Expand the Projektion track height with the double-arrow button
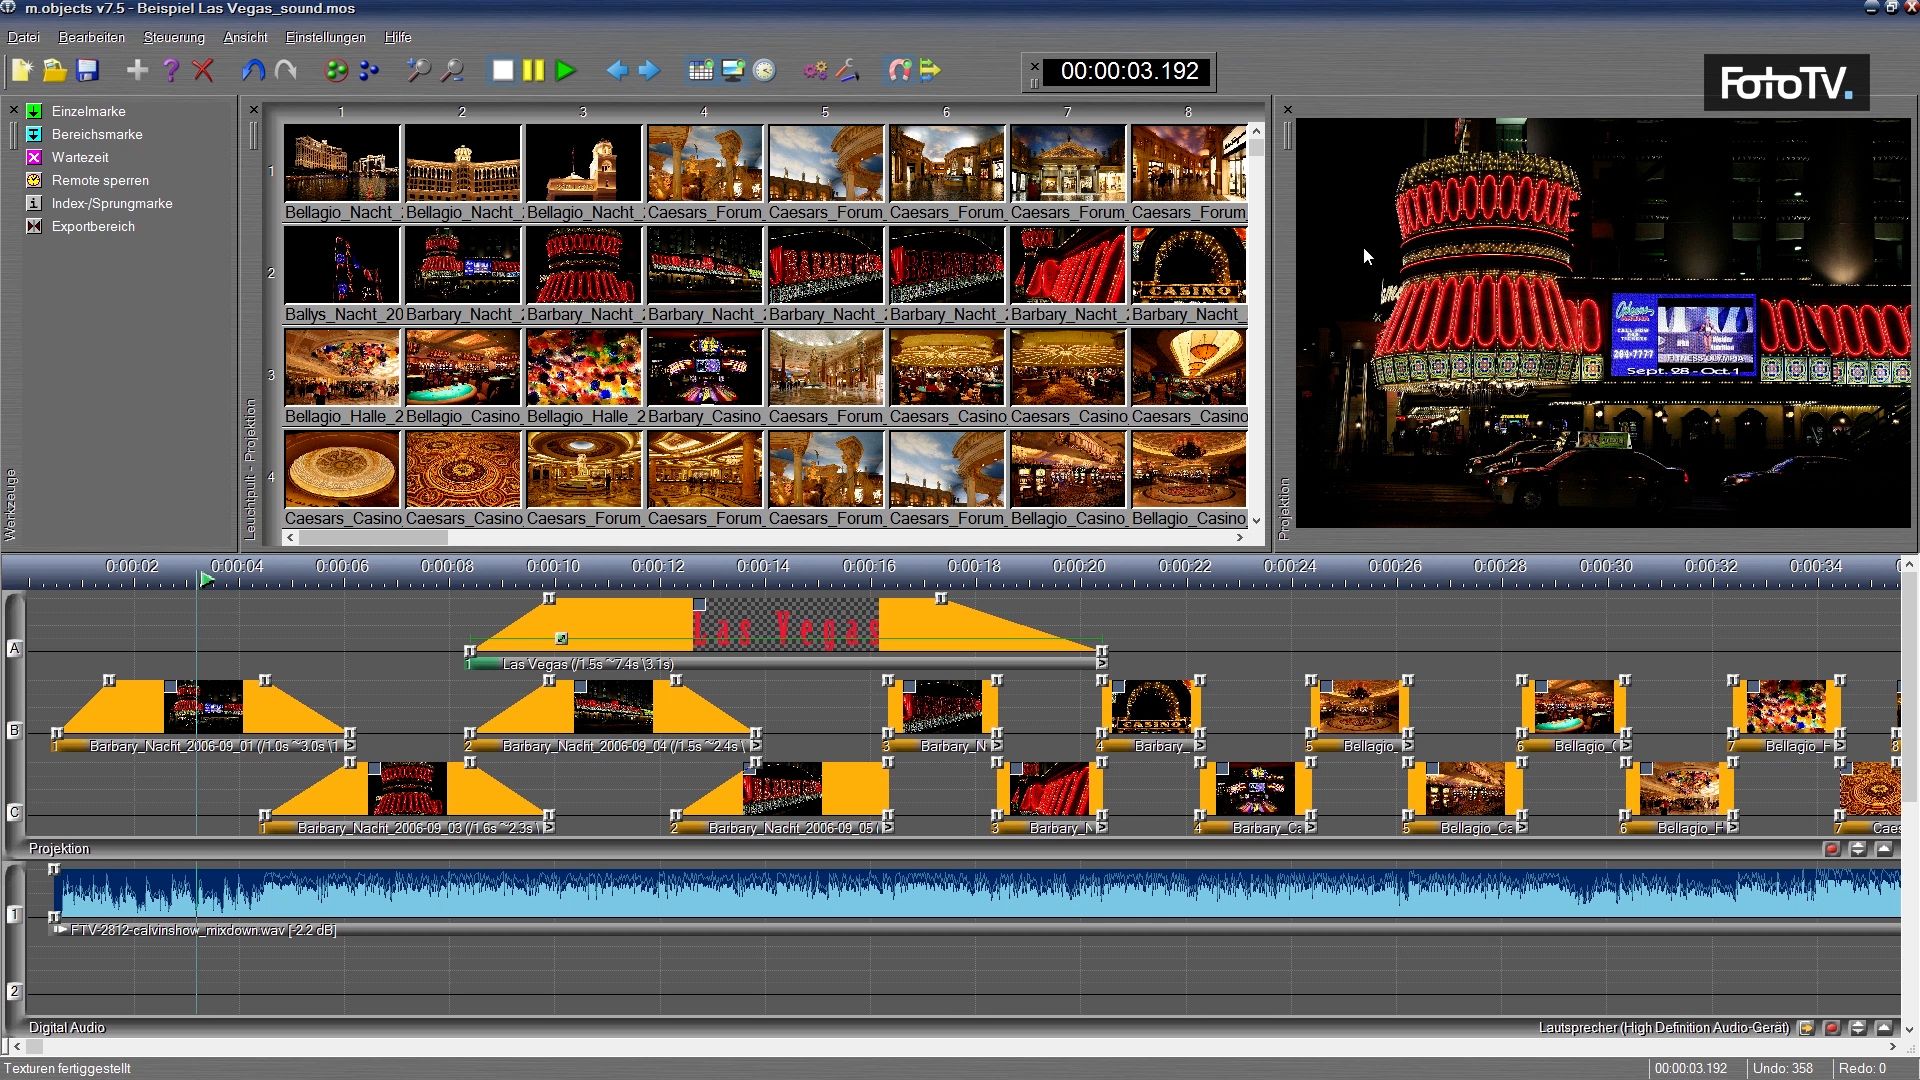1920x1080 pixels. [1857, 849]
